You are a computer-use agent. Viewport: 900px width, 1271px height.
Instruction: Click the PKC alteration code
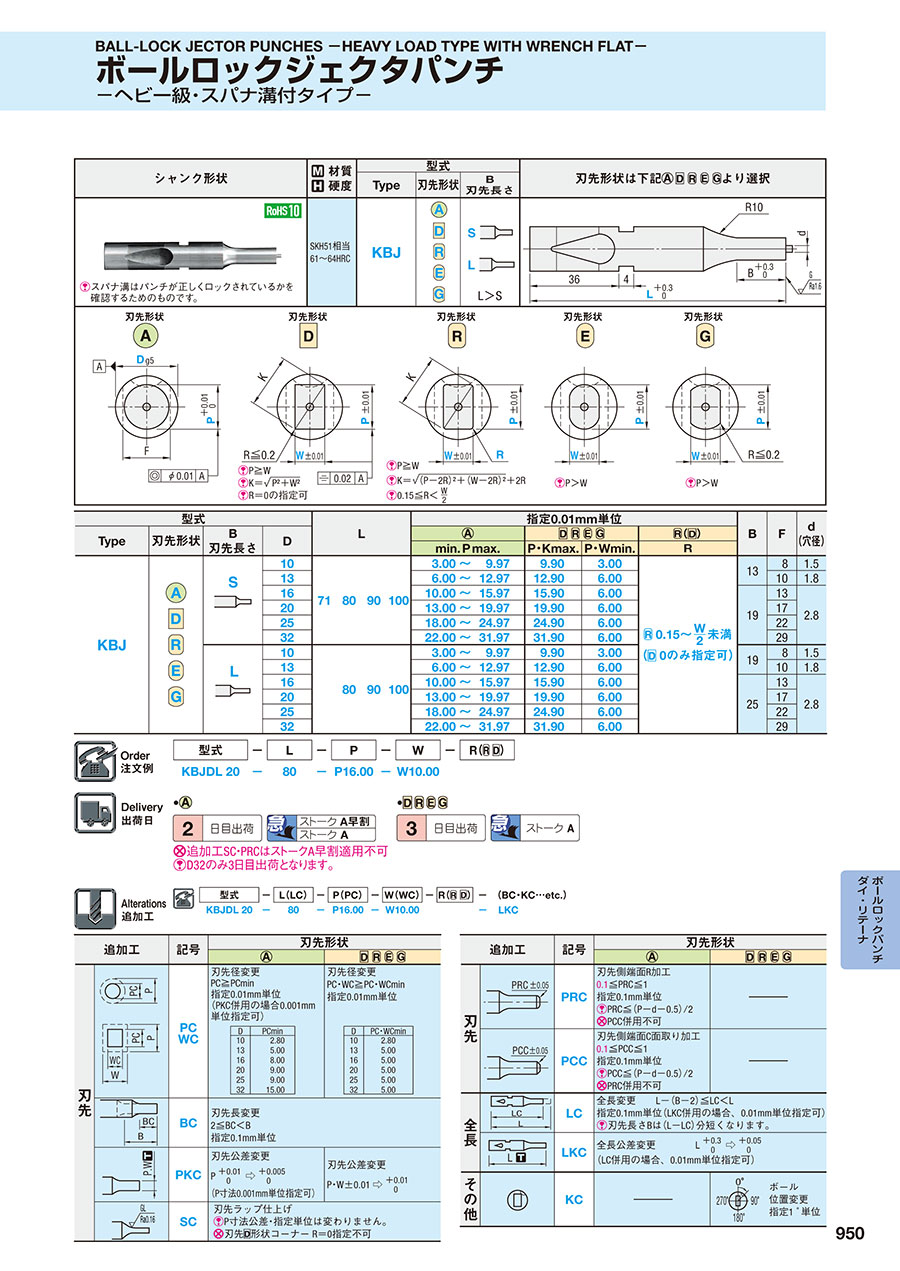point(188,1175)
